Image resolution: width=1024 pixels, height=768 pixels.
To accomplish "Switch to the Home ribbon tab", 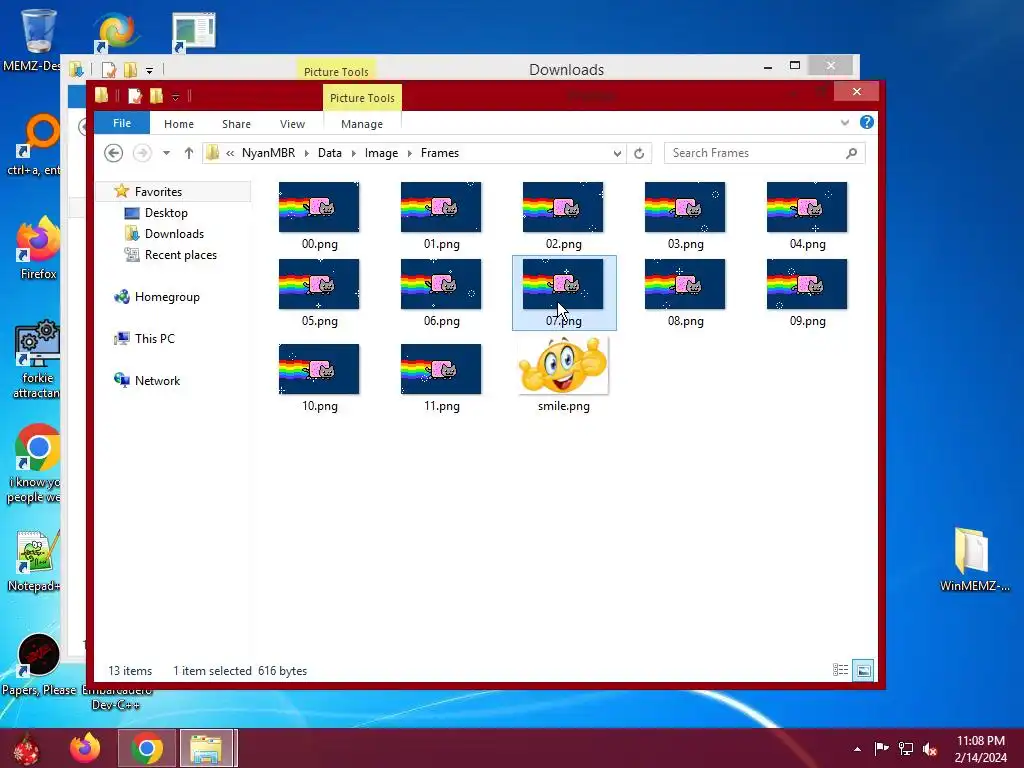I will (178, 124).
